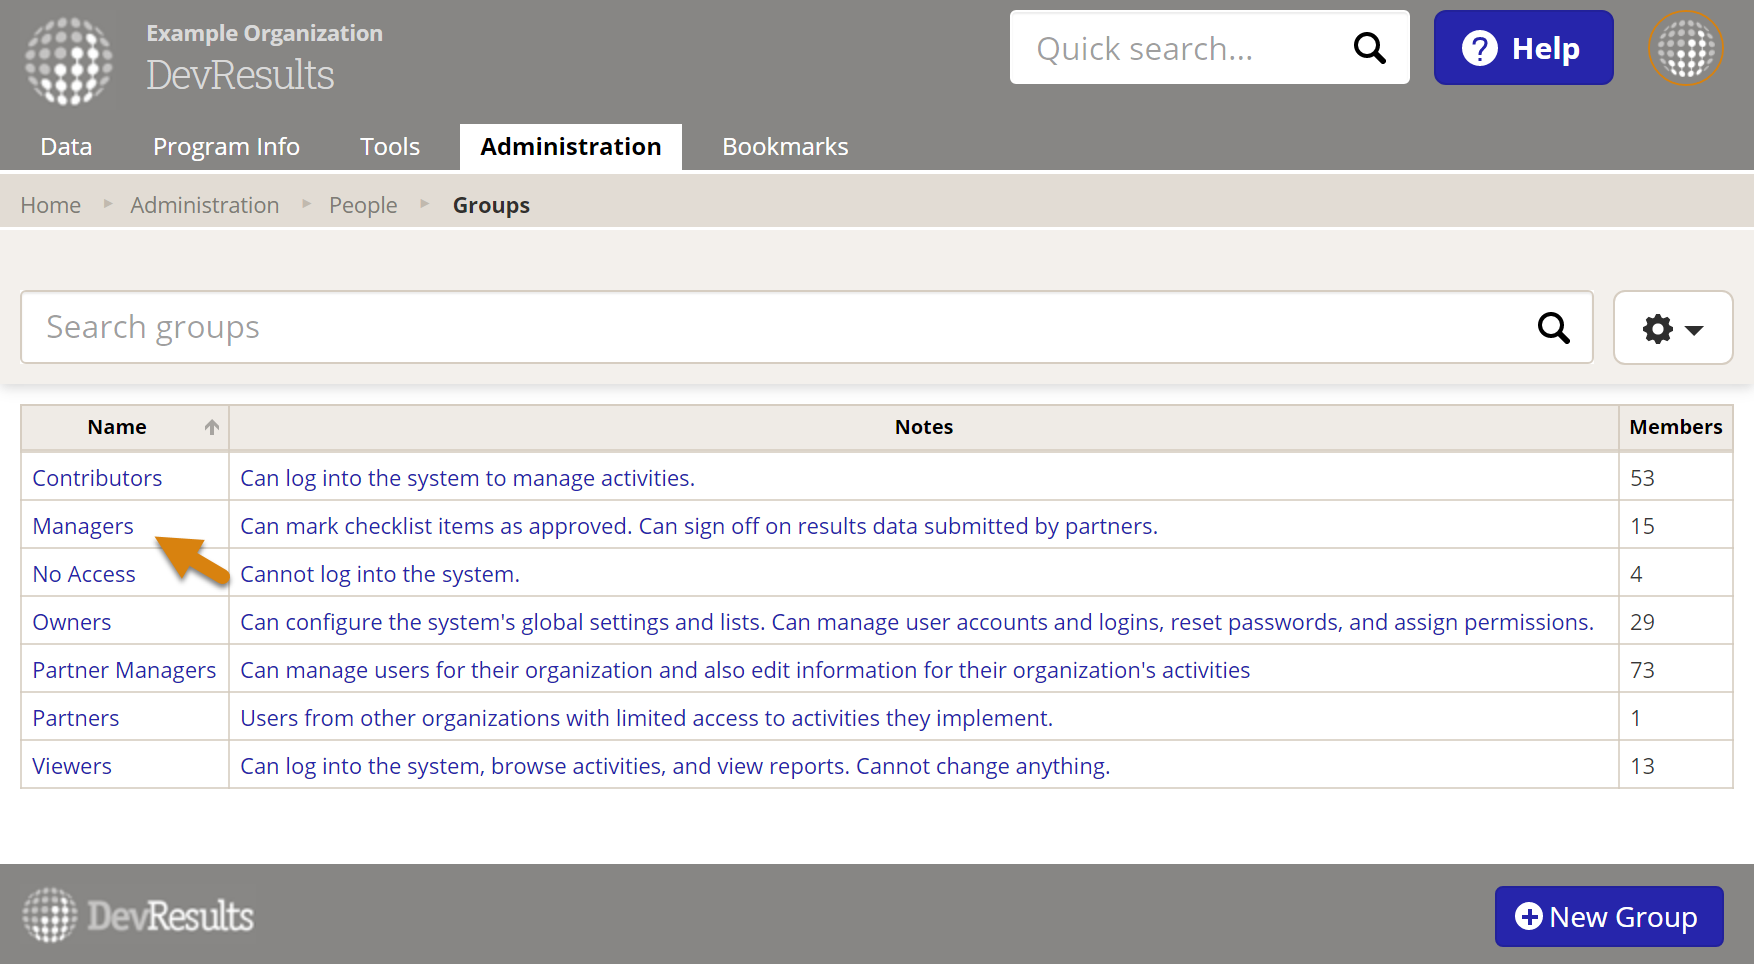Switch to the Program Info tab
The height and width of the screenshot is (964, 1754).
coord(226,147)
